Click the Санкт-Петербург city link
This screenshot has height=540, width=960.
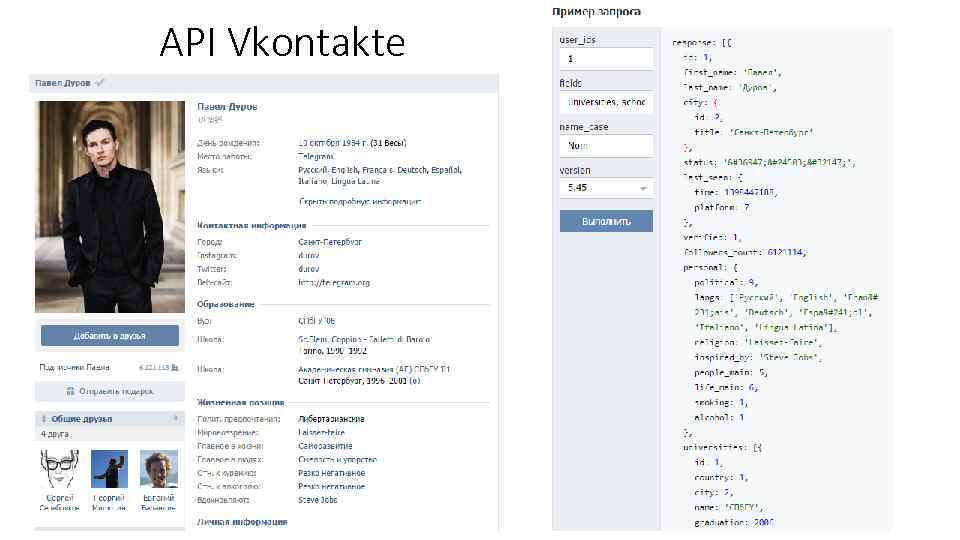[330, 242]
